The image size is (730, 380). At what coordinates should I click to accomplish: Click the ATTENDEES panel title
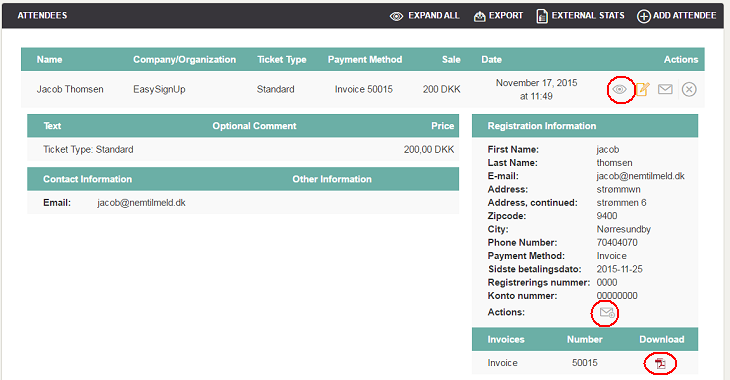tap(42, 15)
